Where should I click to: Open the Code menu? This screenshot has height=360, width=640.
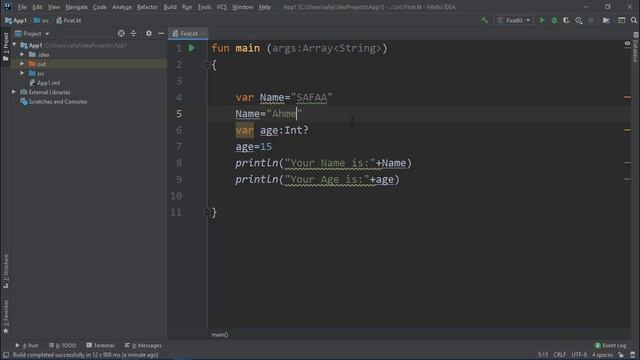click(x=100, y=7)
